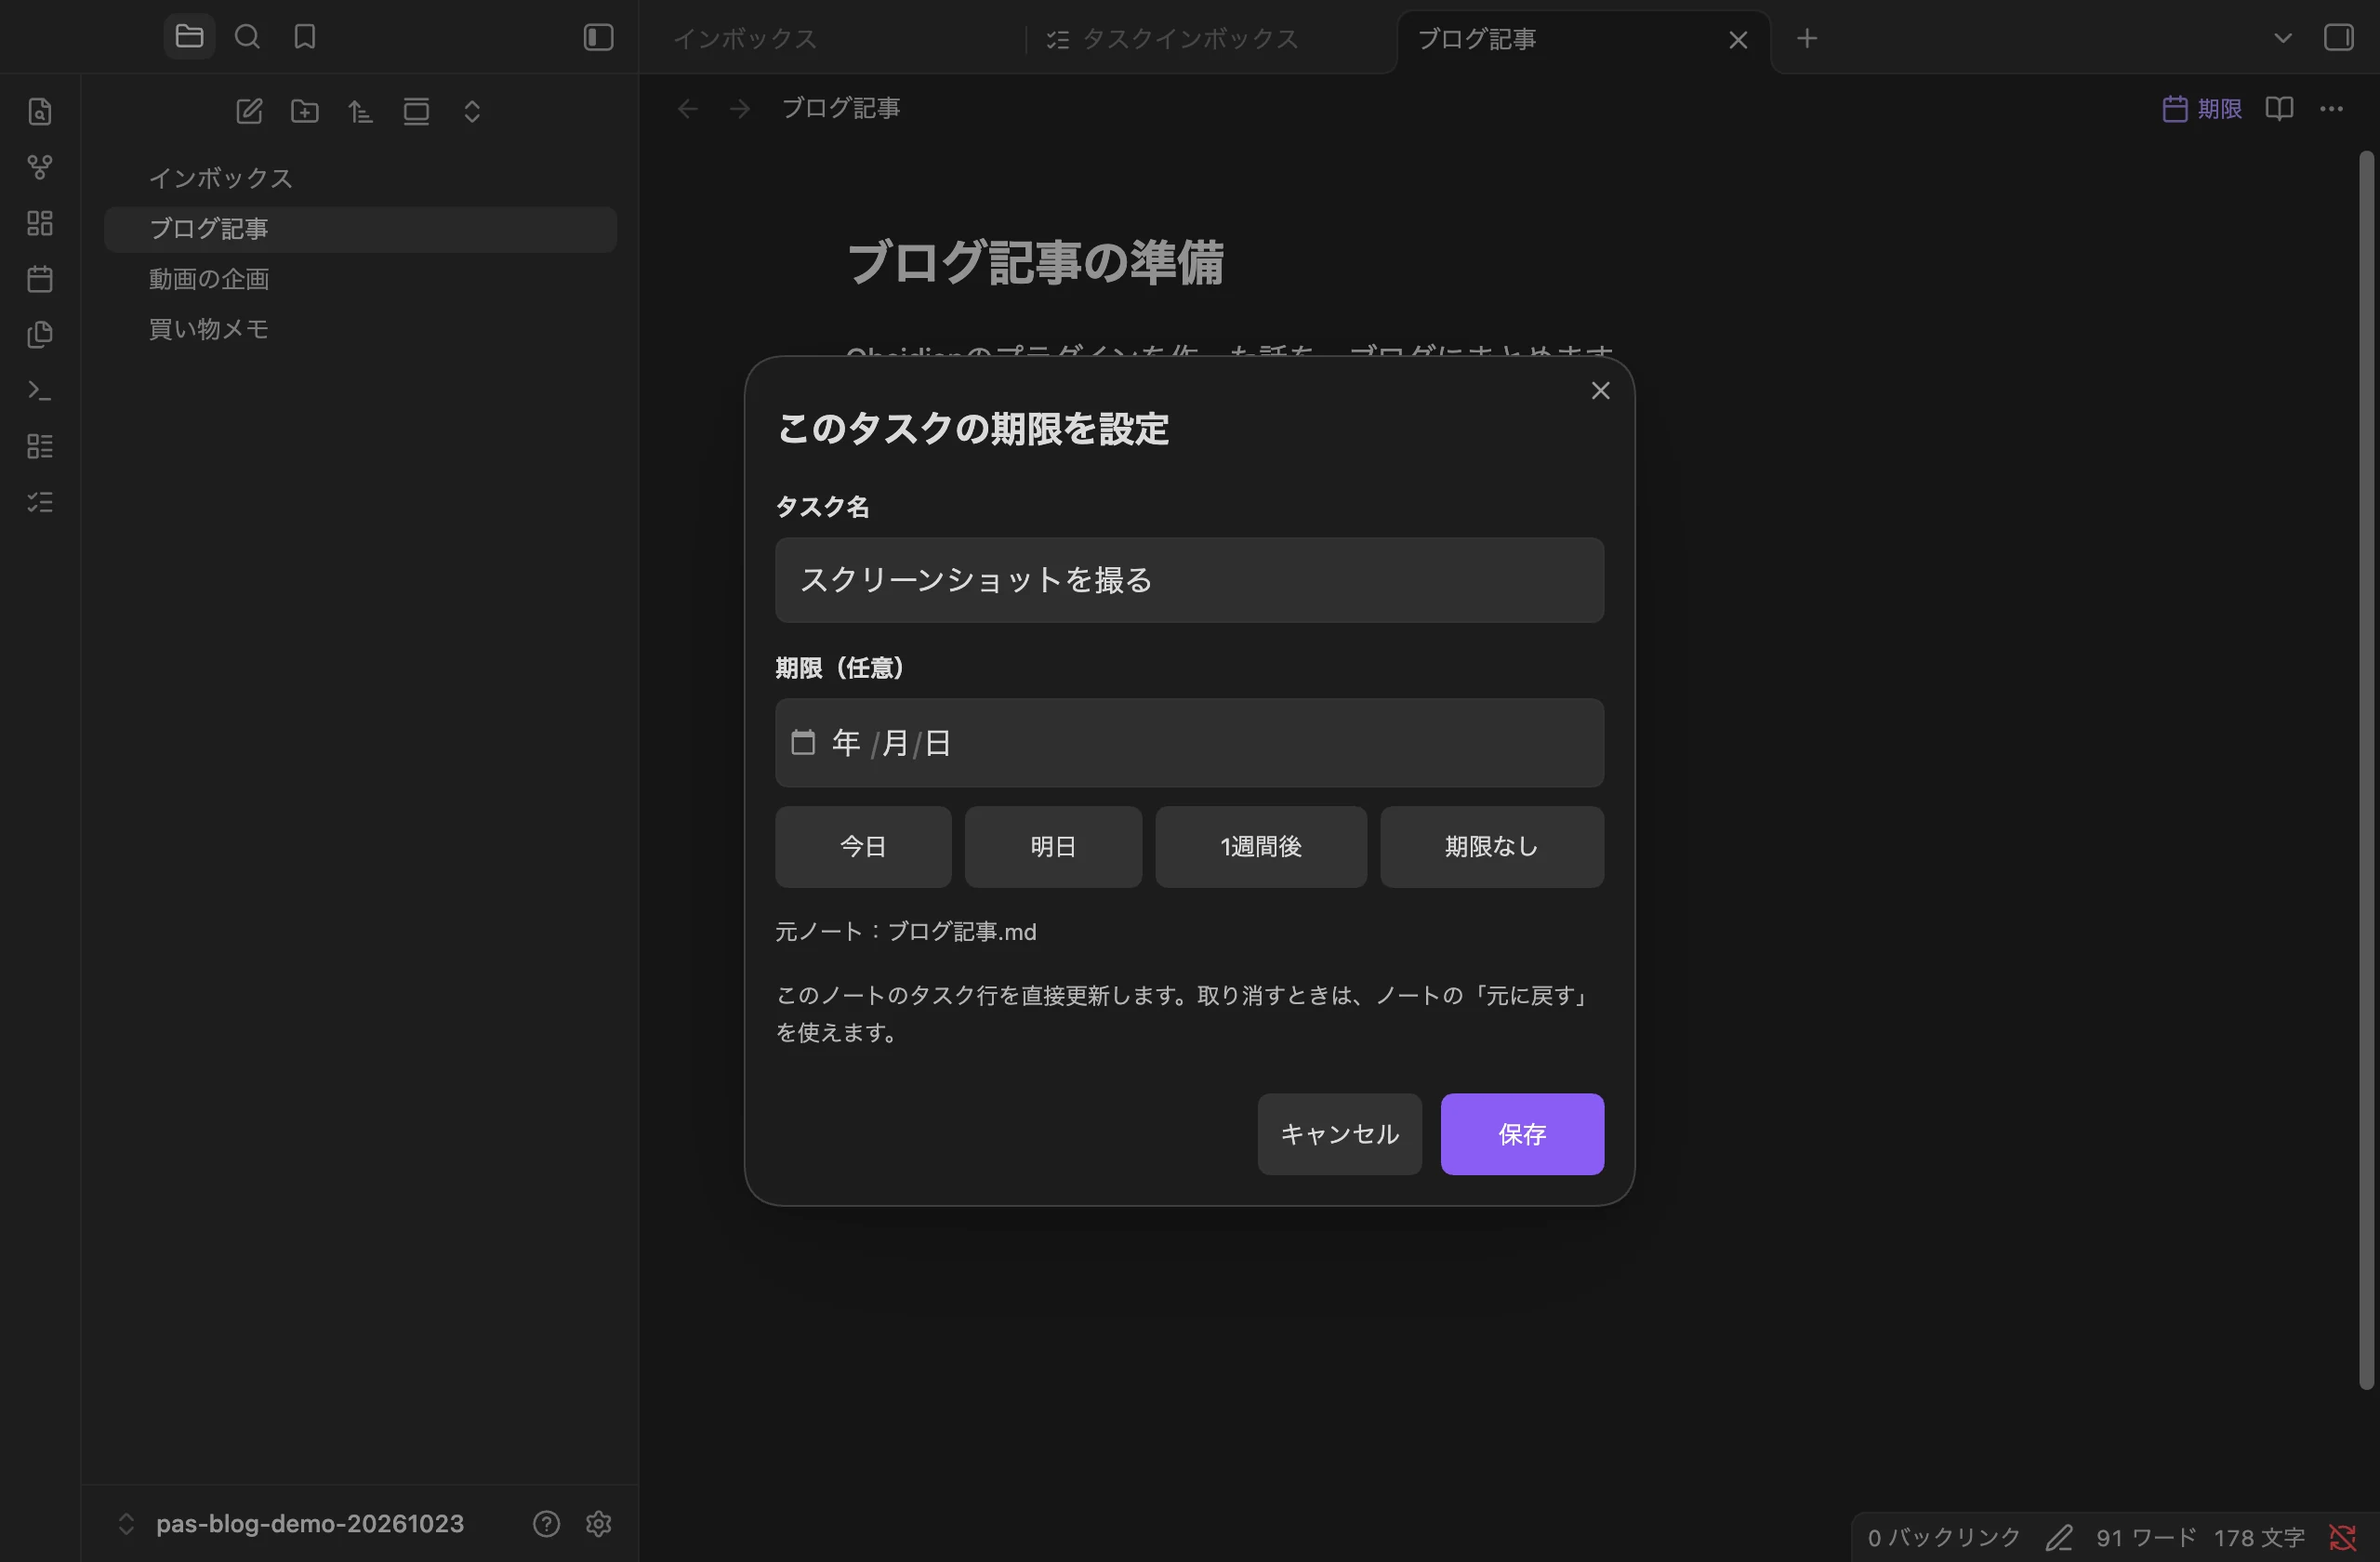
Task: Click the タスク名 input field
Action: tap(1189, 580)
